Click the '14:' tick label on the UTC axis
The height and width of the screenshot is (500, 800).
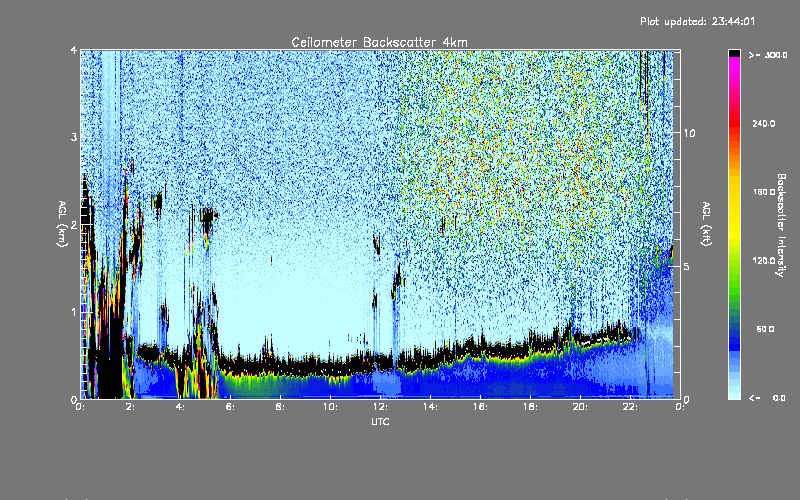tap(430, 407)
